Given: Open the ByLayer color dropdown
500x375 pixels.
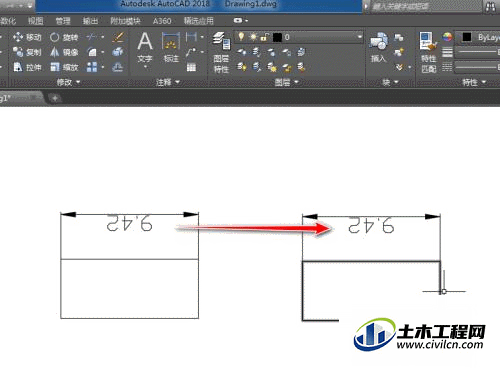Looking at the screenshot, I should 478,37.
